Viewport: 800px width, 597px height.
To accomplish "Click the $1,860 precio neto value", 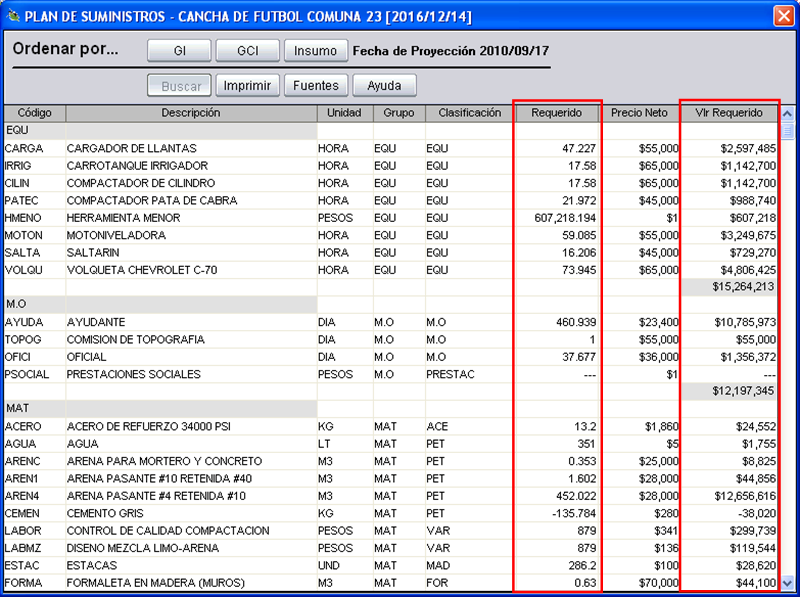I will pos(662,427).
